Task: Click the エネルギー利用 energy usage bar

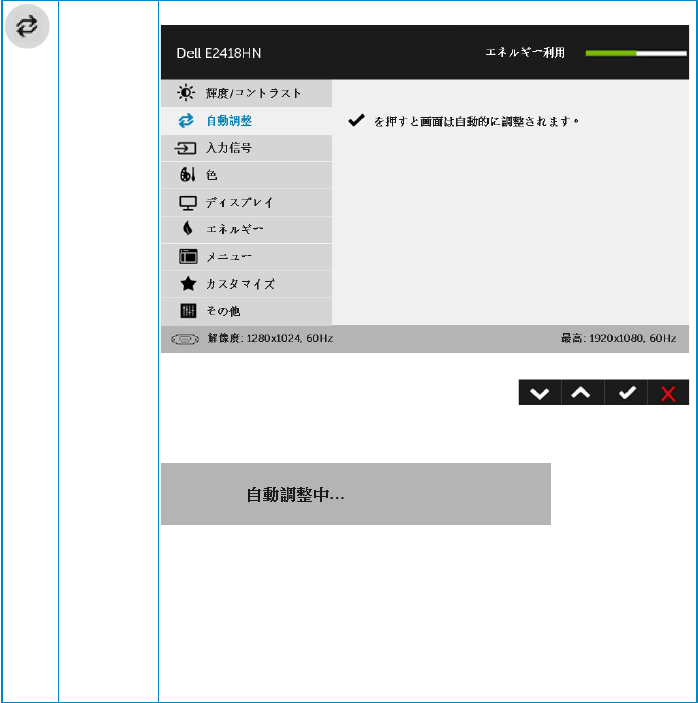Action: coord(636,53)
